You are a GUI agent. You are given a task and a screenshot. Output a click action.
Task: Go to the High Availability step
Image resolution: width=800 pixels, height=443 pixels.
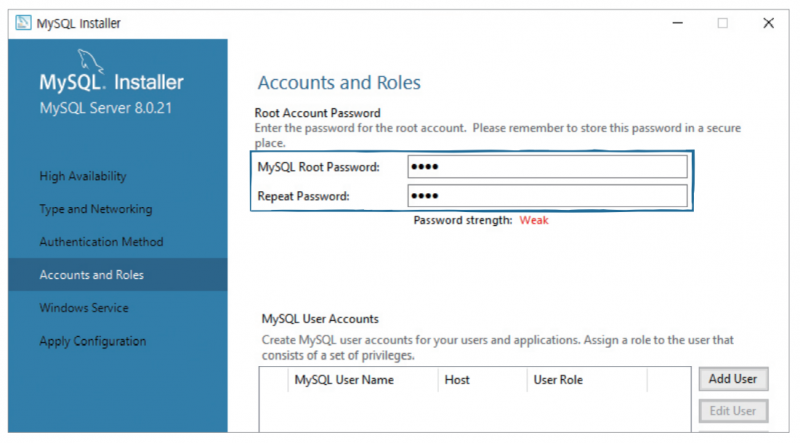pyautogui.click(x=83, y=176)
